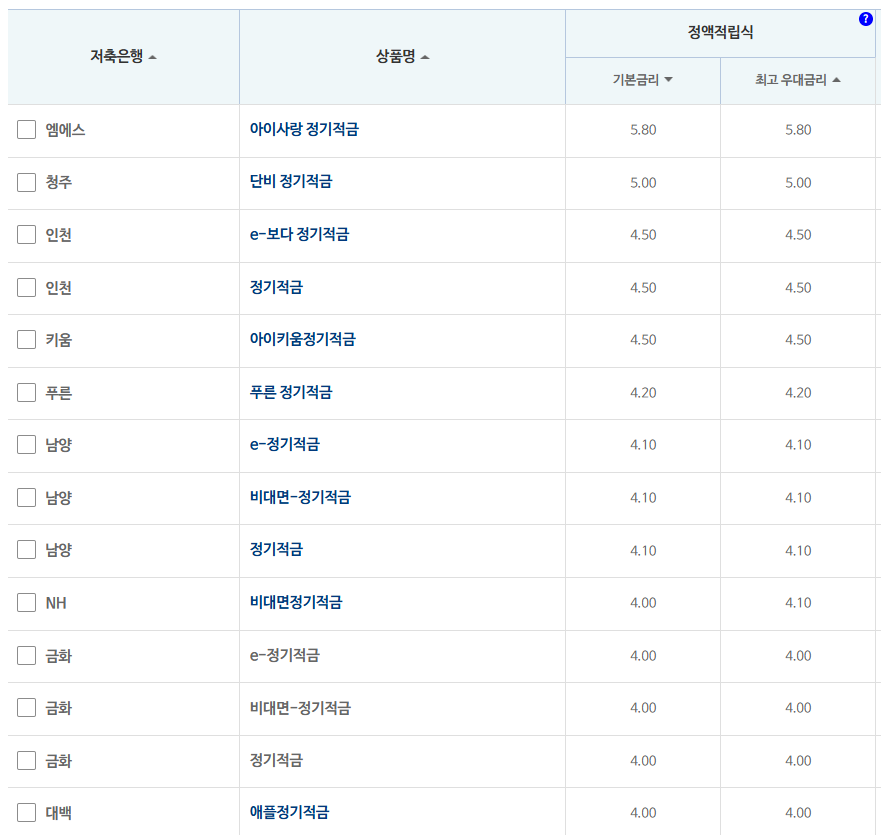Viewport: 881px width, 835px height.
Task: Click 기본금리 4.20 for 푸른
Action: pos(643,393)
